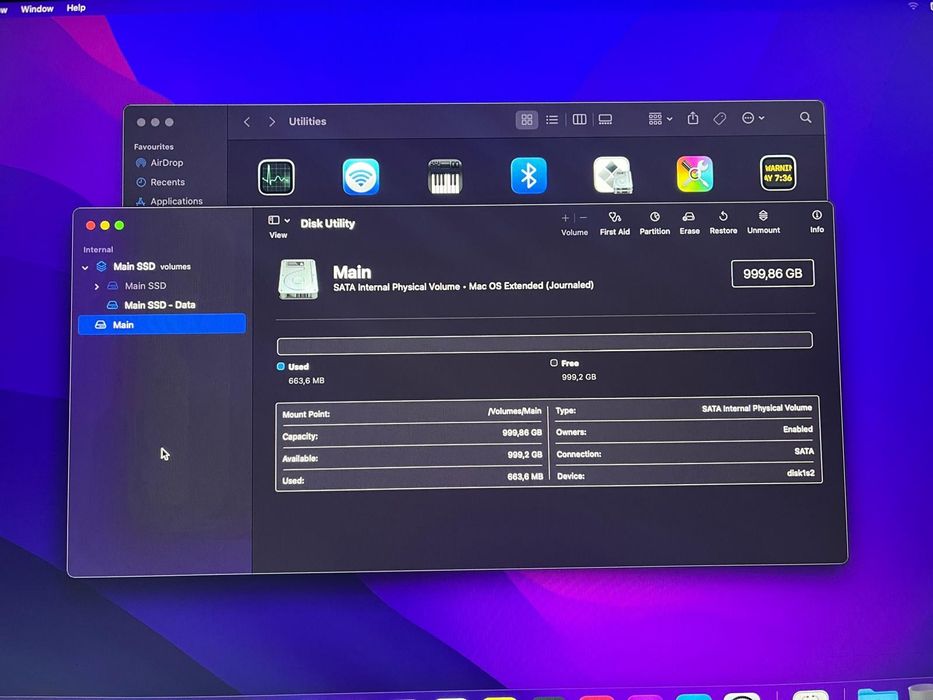Image resolution: width=933 pixels, height=700 pixels.
Task: Open Boot Camp Assistant icon
Action: tap(612, 175)
